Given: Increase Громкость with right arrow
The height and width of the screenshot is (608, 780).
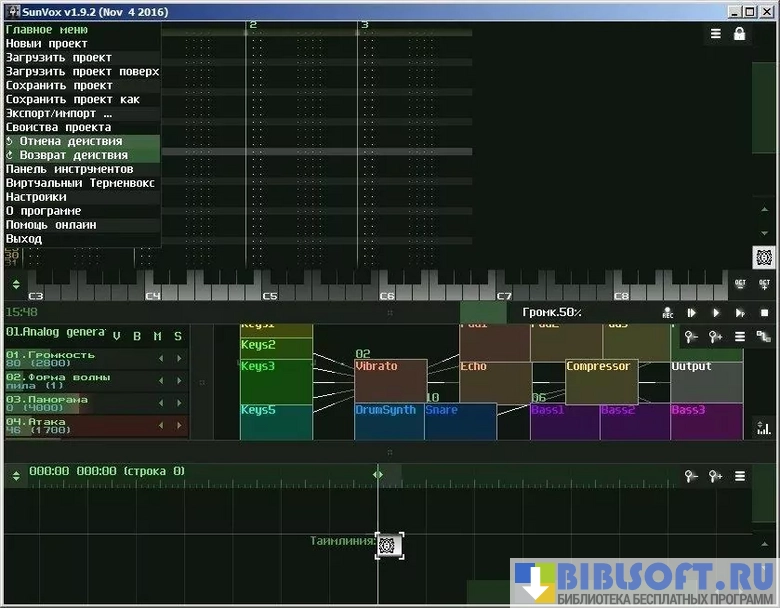Looking at the screenshot, I should coord(179,358).
